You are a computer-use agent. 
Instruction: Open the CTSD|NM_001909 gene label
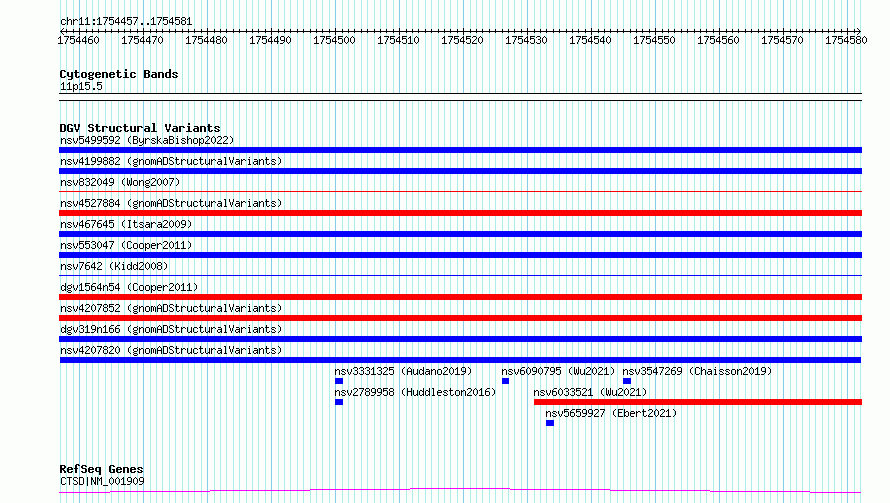tap(102, 481)
